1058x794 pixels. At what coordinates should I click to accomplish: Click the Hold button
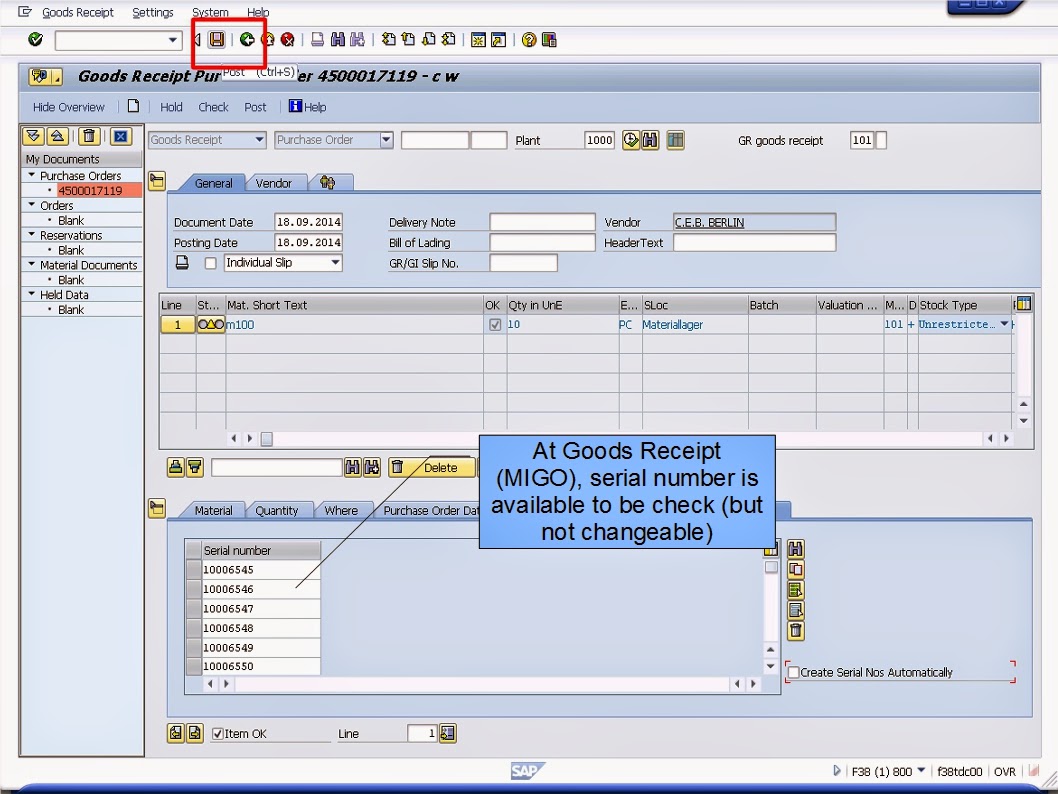click(x=171, y=107)
